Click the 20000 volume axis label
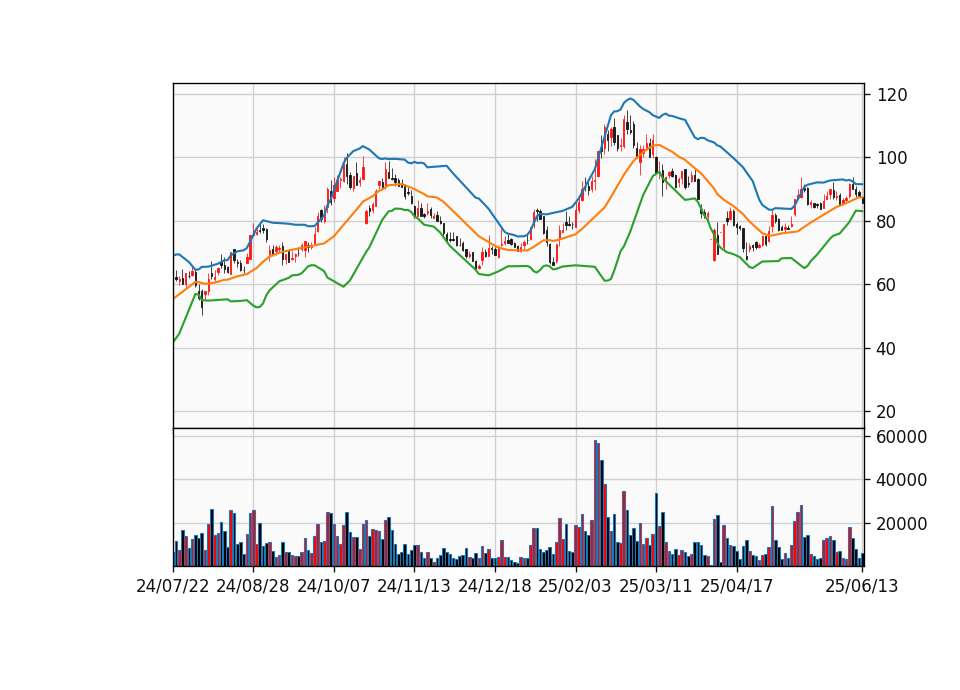 click(x=902, y=524)
